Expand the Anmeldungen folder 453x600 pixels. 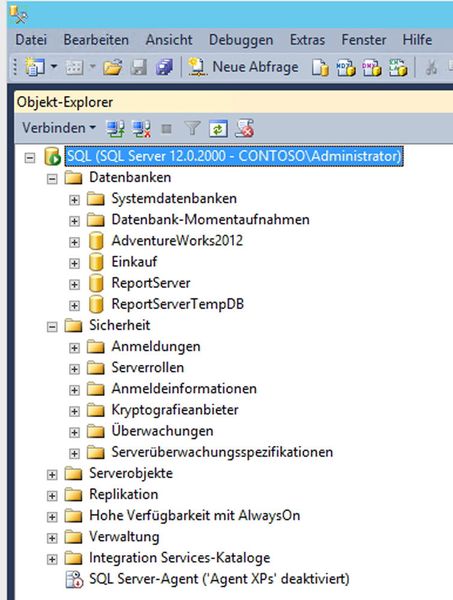(x=74, y=348)
